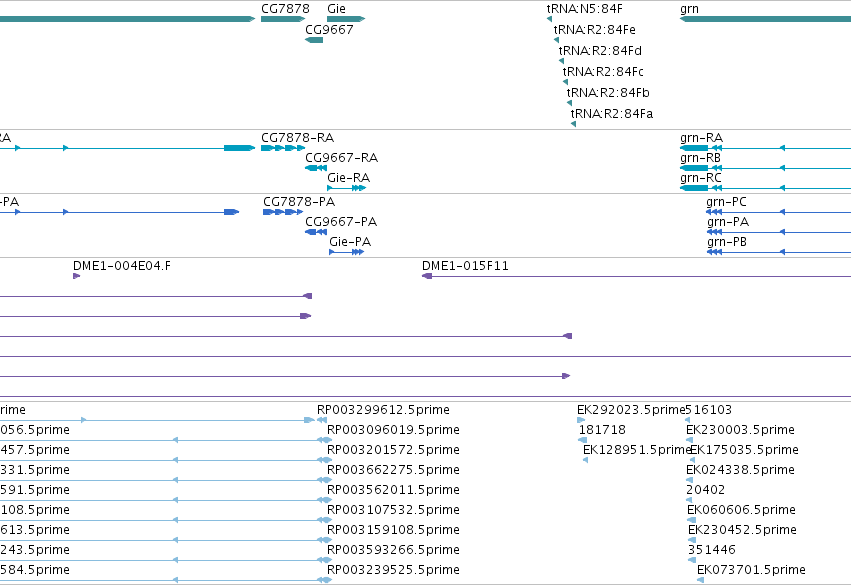Select the grn-RC transcript
Viewport: 851px width, 585px height.
coord(765,188)
